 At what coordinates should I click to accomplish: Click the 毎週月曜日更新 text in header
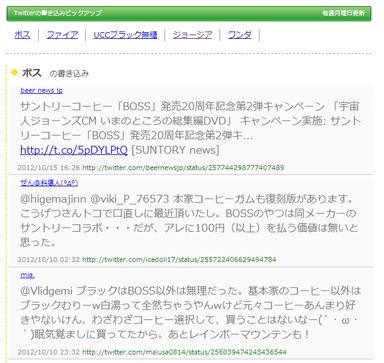pyautogui.click(x=343, y=13)
